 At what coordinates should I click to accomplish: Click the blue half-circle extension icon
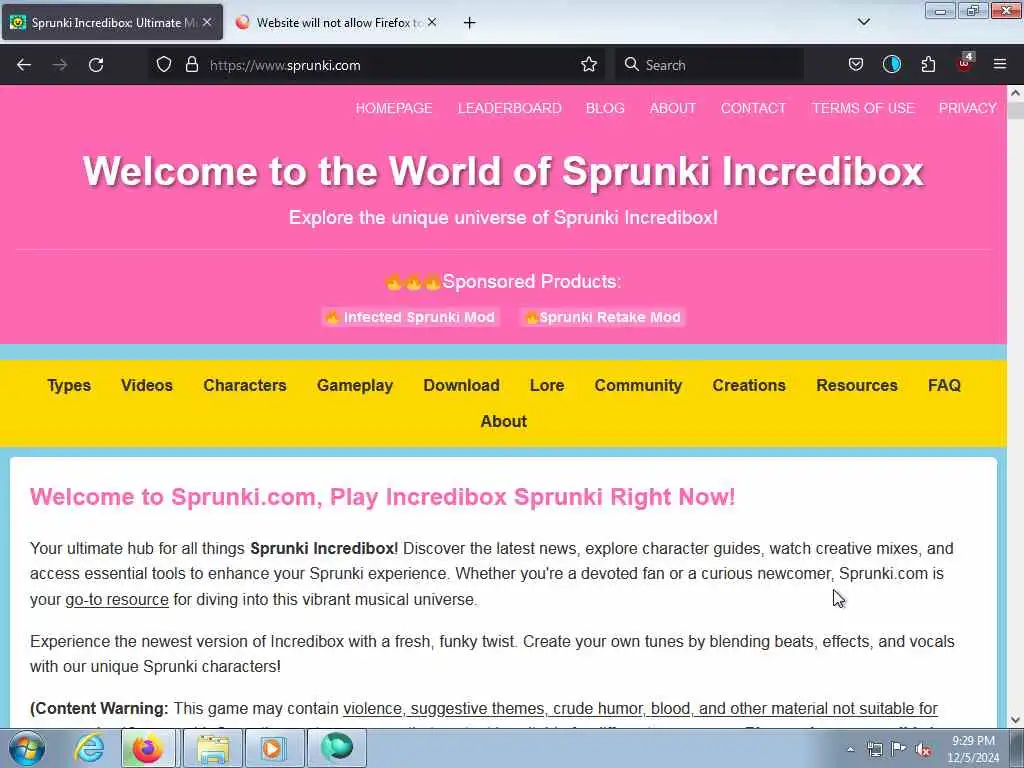[892, 65]
